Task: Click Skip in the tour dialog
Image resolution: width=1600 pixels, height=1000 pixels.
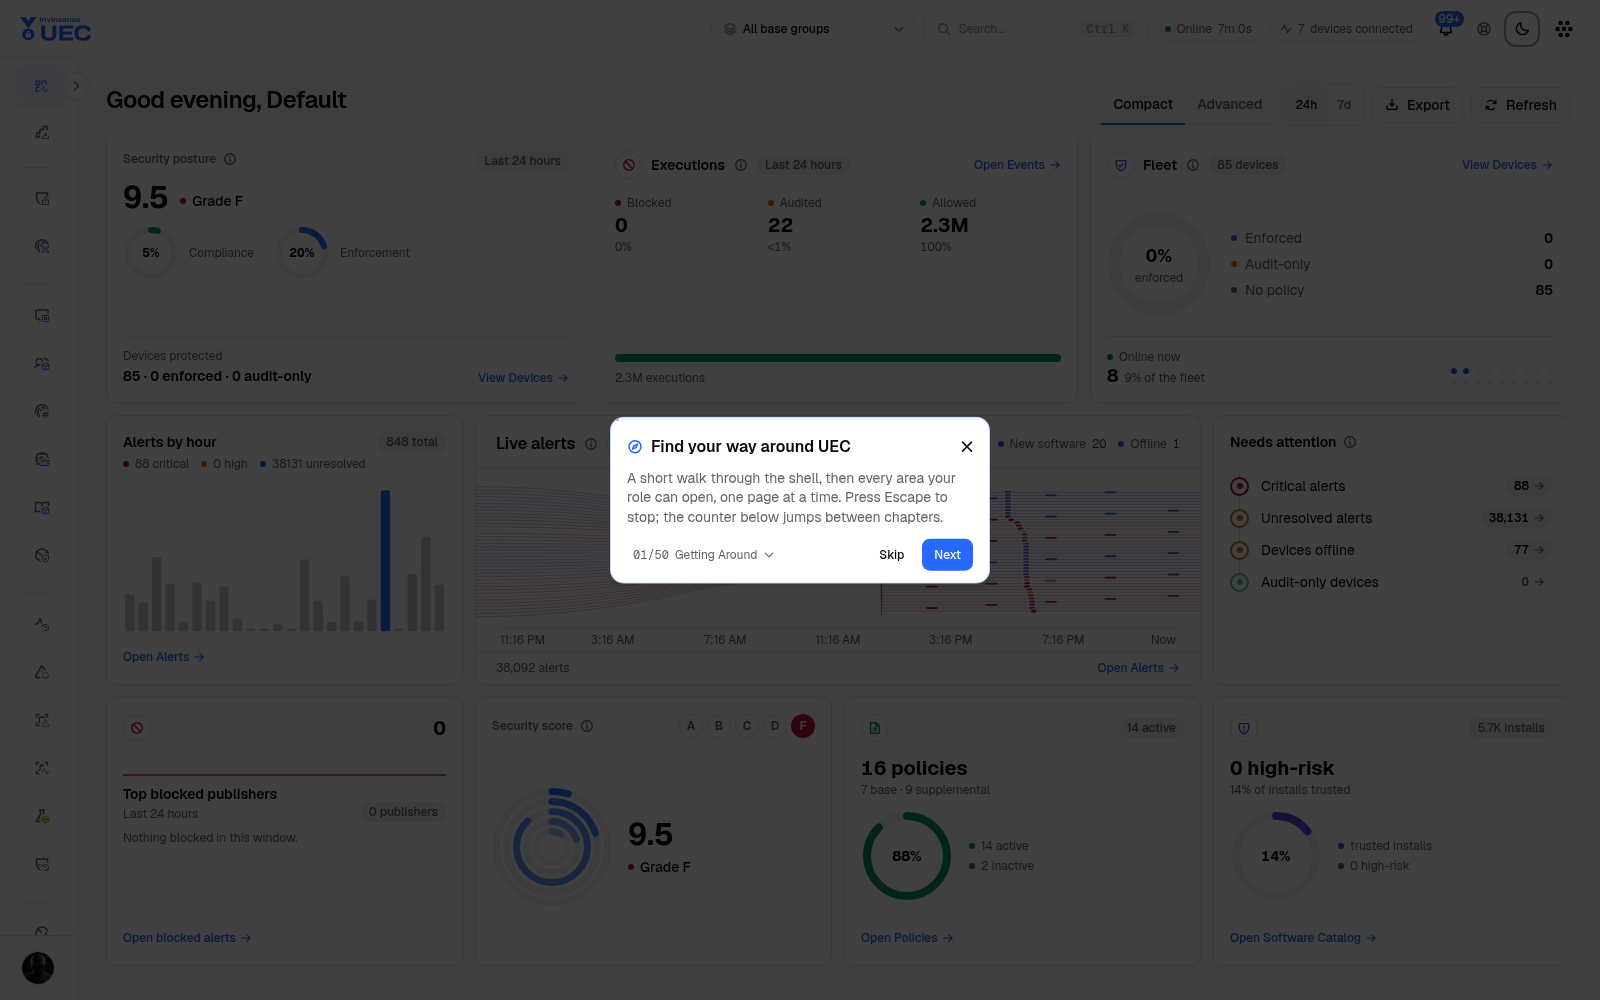Action: click(892, 555)
